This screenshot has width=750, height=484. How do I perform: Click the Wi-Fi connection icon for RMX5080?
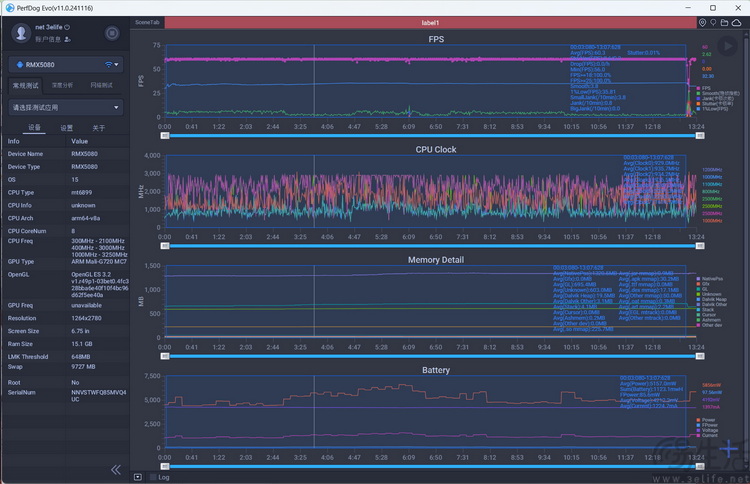(109, 65)
